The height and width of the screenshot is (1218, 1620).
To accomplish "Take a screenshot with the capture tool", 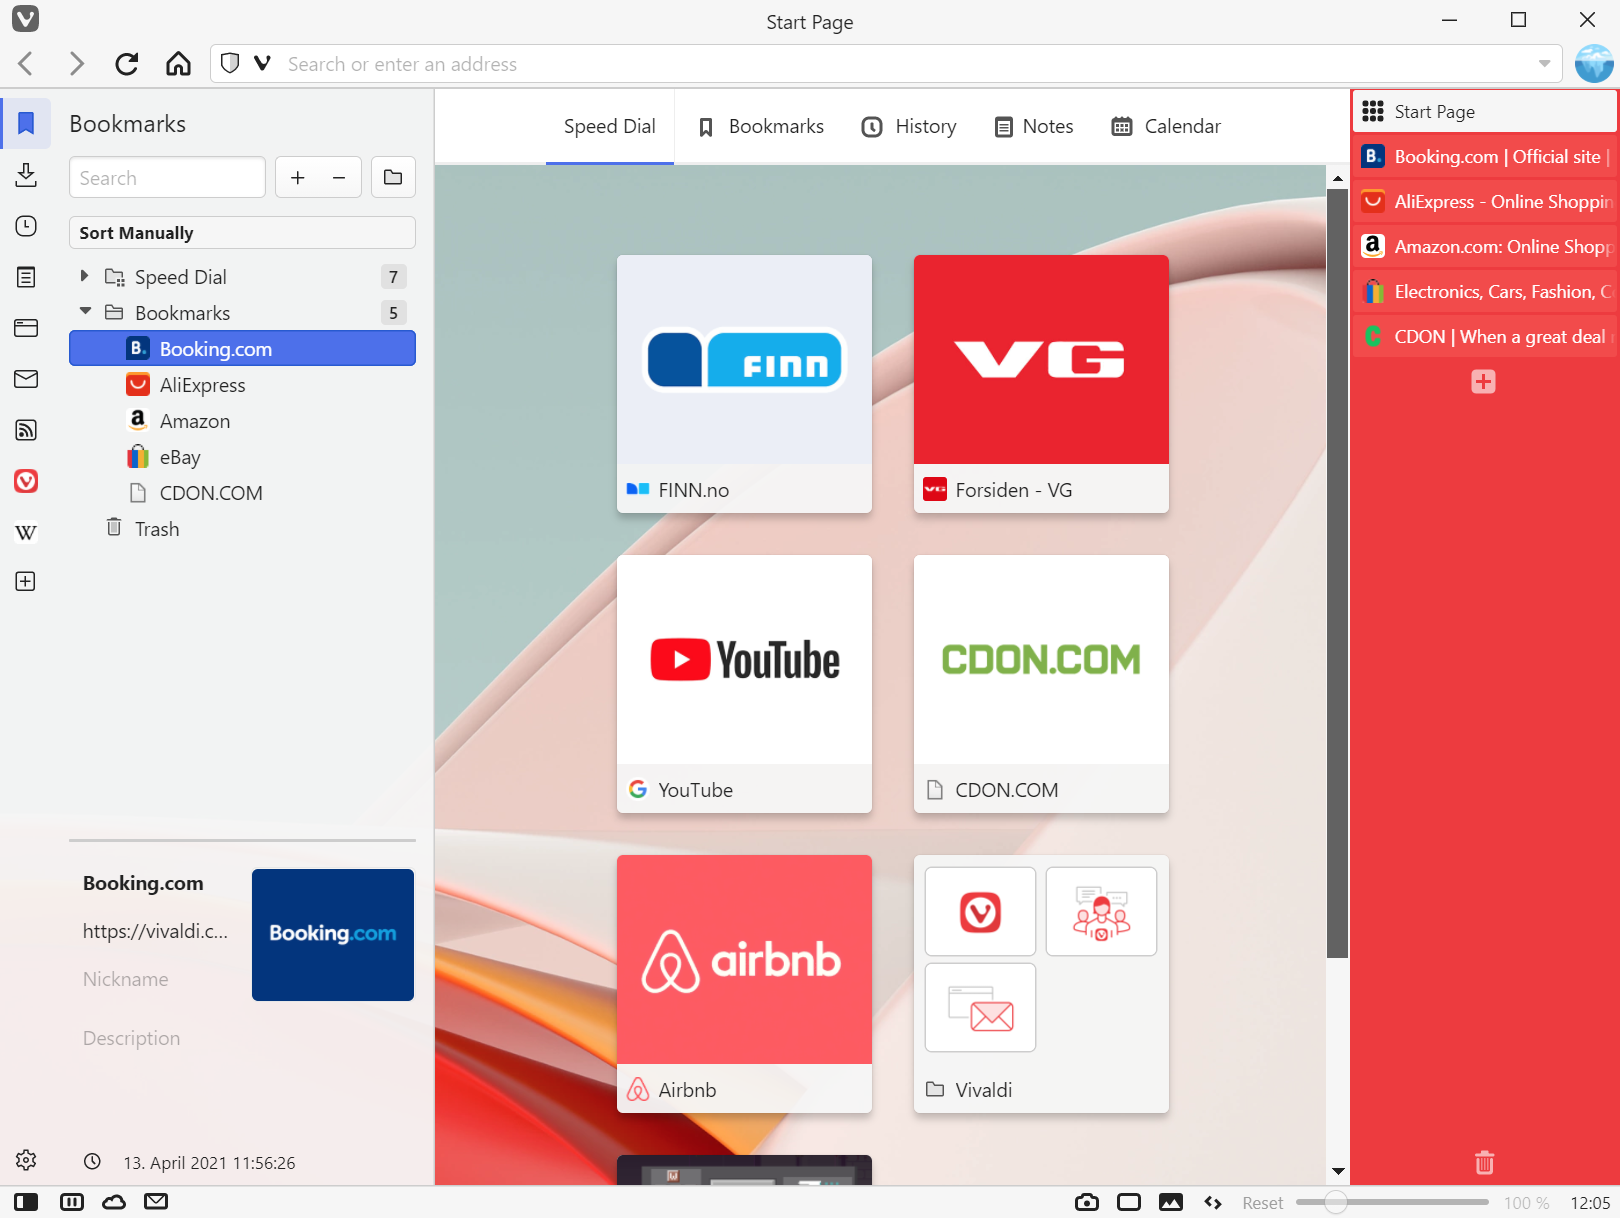I will point(1086,1202).
